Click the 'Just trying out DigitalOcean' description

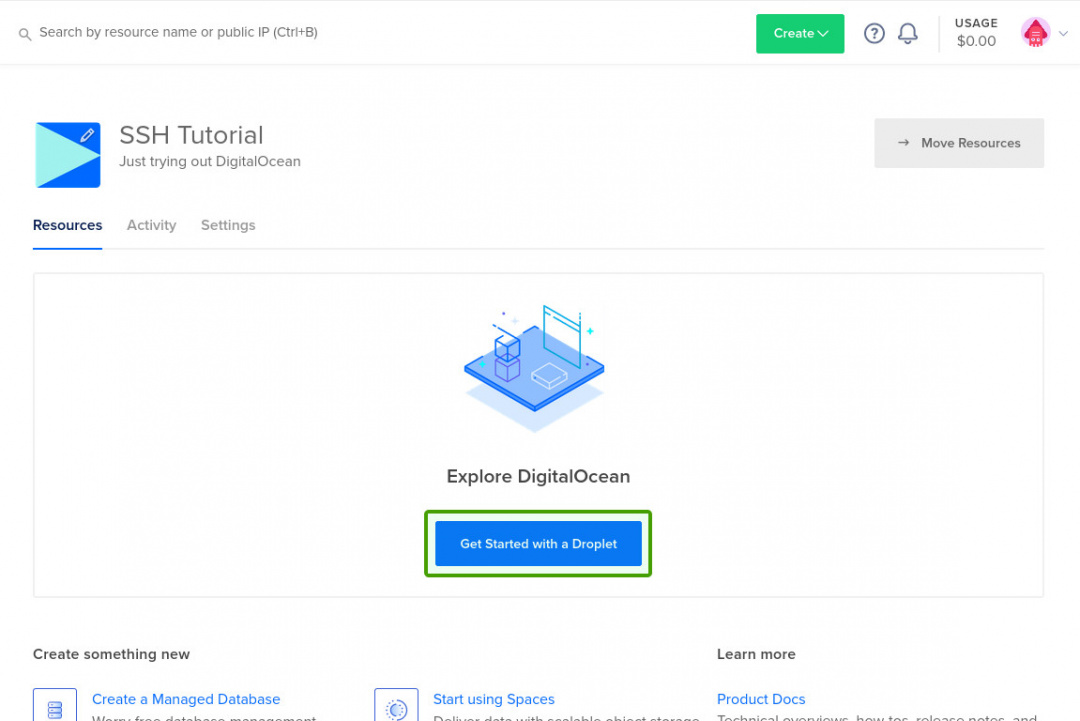point(210,161)
